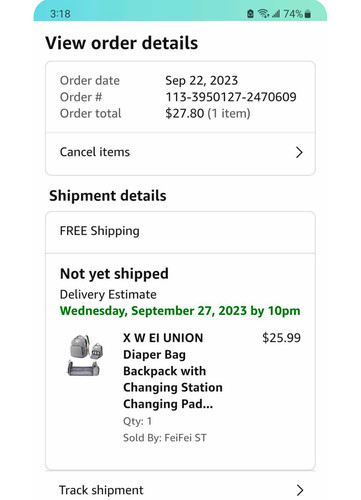Image resolution: width=361 pixels, height=500 pixels.
Task: Tap the delivery estimate date text
Action: [180, 311]
